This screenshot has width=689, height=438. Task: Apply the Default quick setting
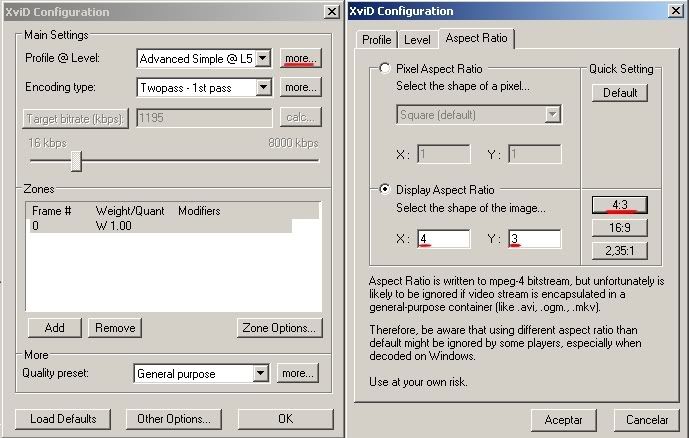point(620,93)
